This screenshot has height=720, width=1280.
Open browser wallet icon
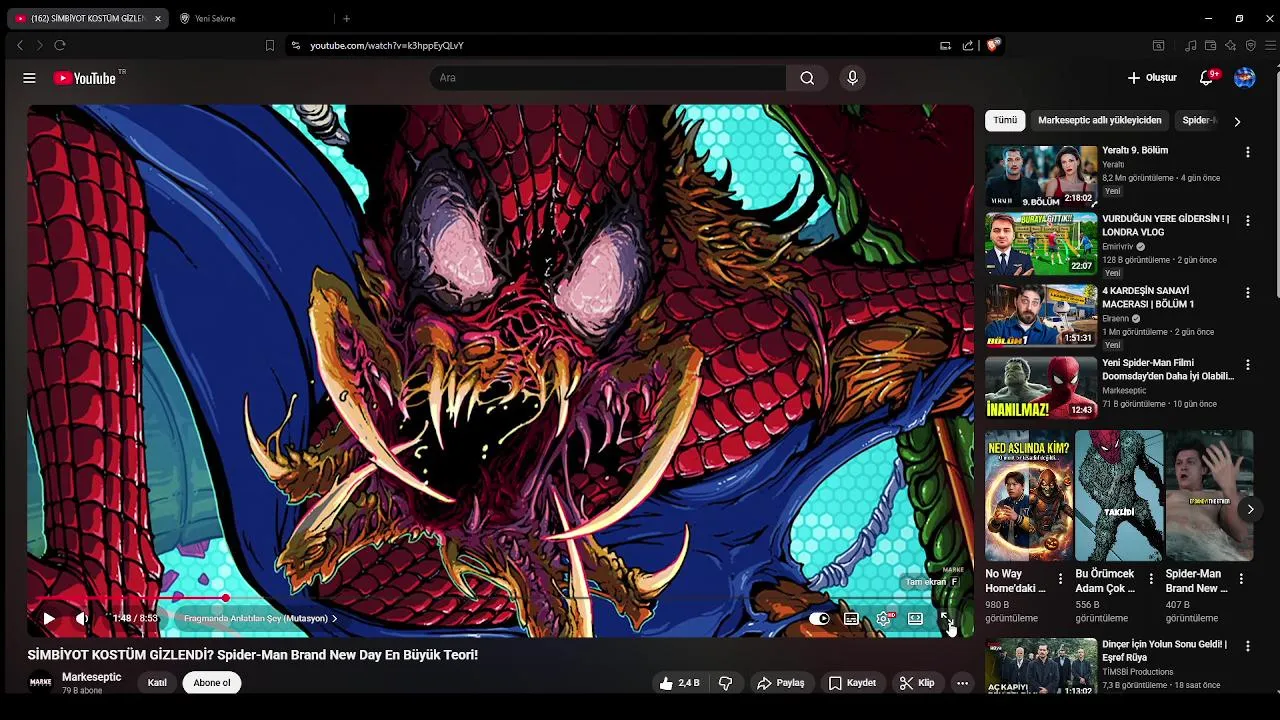pos(1210,45)
